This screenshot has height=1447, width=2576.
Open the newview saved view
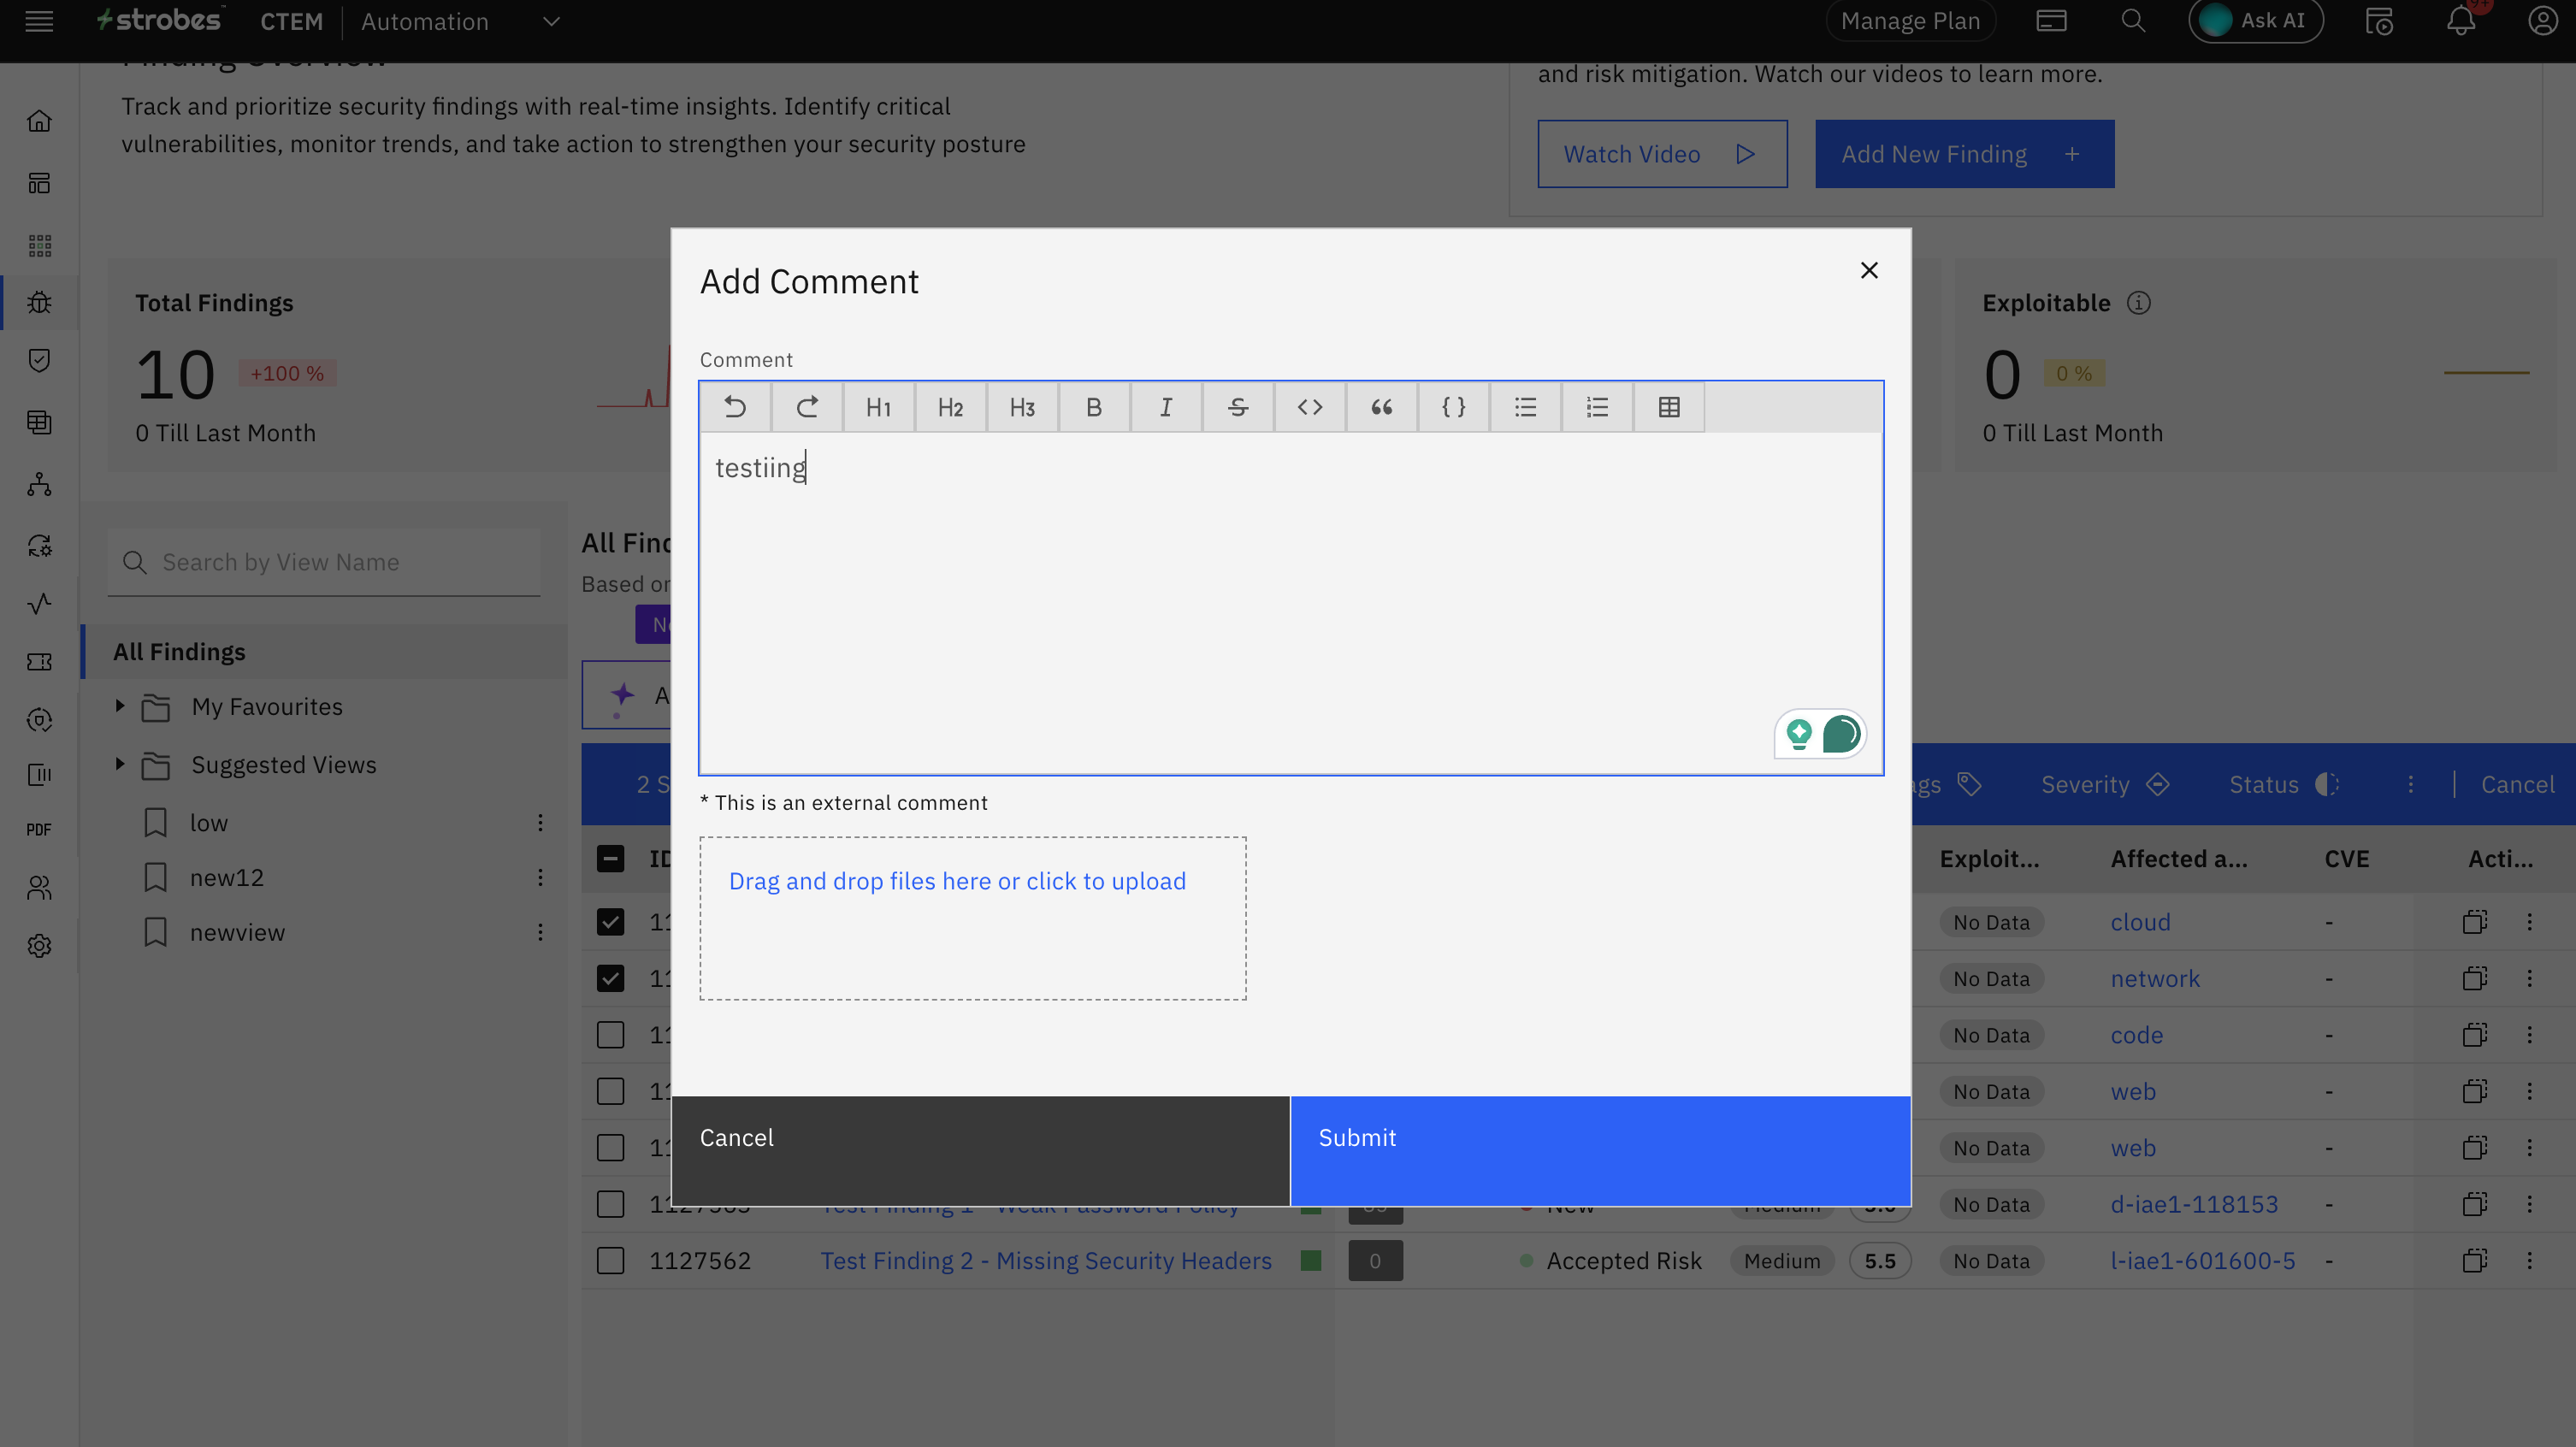point(237,932)
